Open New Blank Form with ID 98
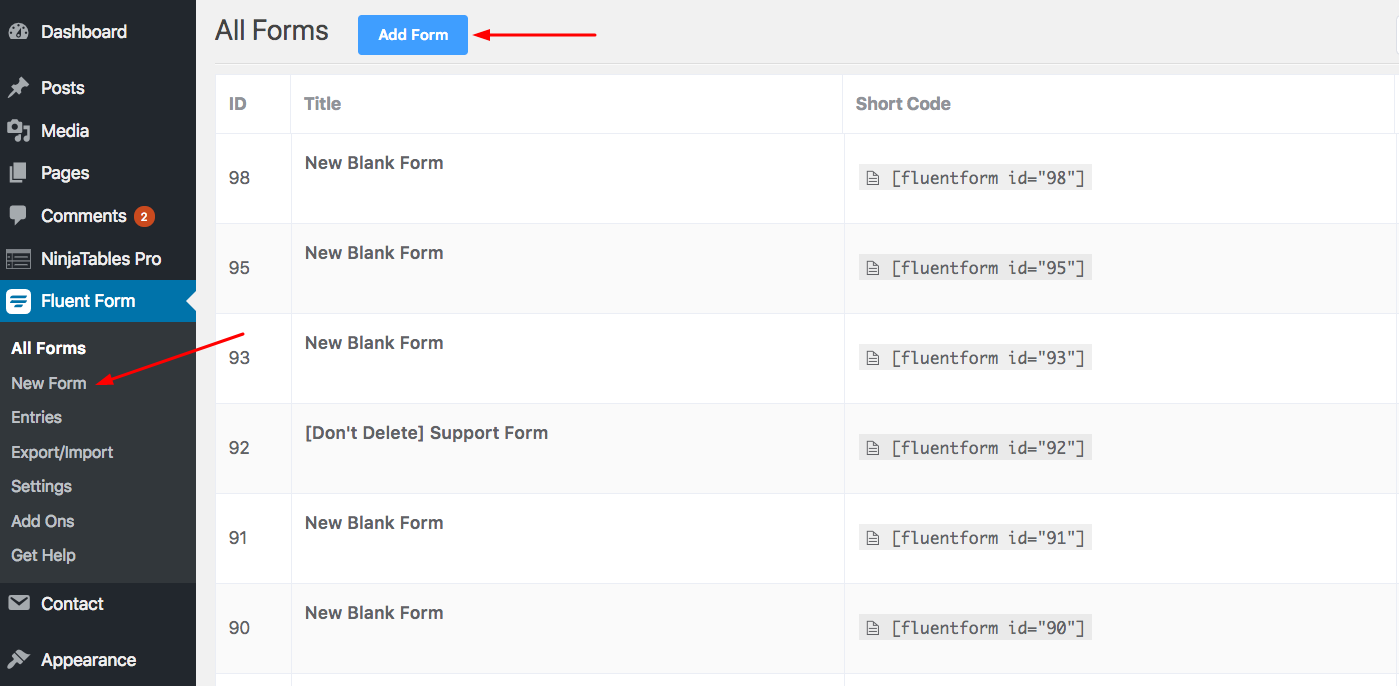1399x686 pixels. pos(374,163)
